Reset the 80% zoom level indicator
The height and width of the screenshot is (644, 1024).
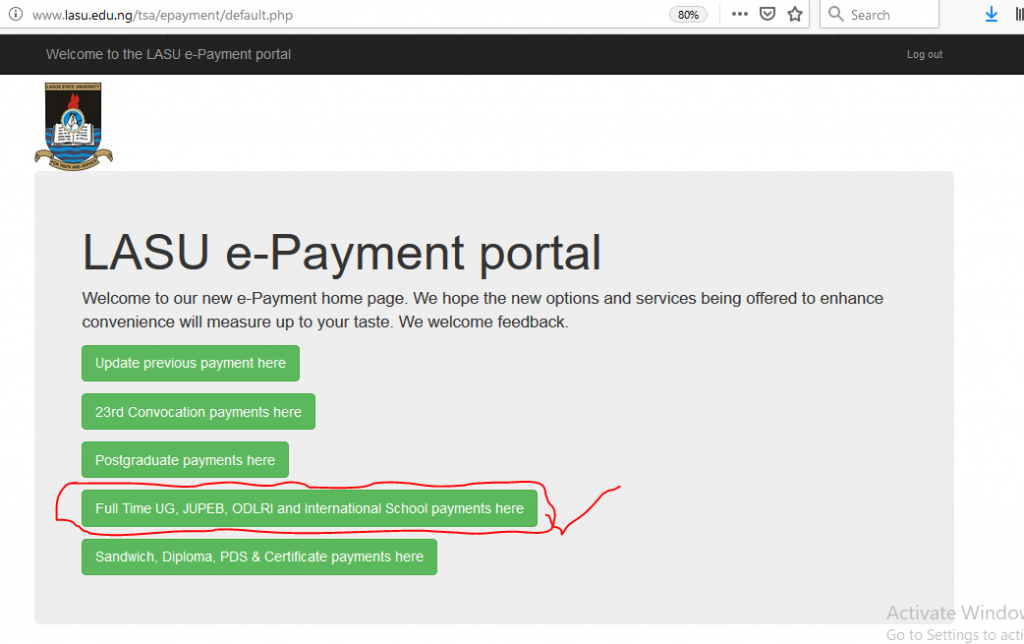tap(688, 15)
